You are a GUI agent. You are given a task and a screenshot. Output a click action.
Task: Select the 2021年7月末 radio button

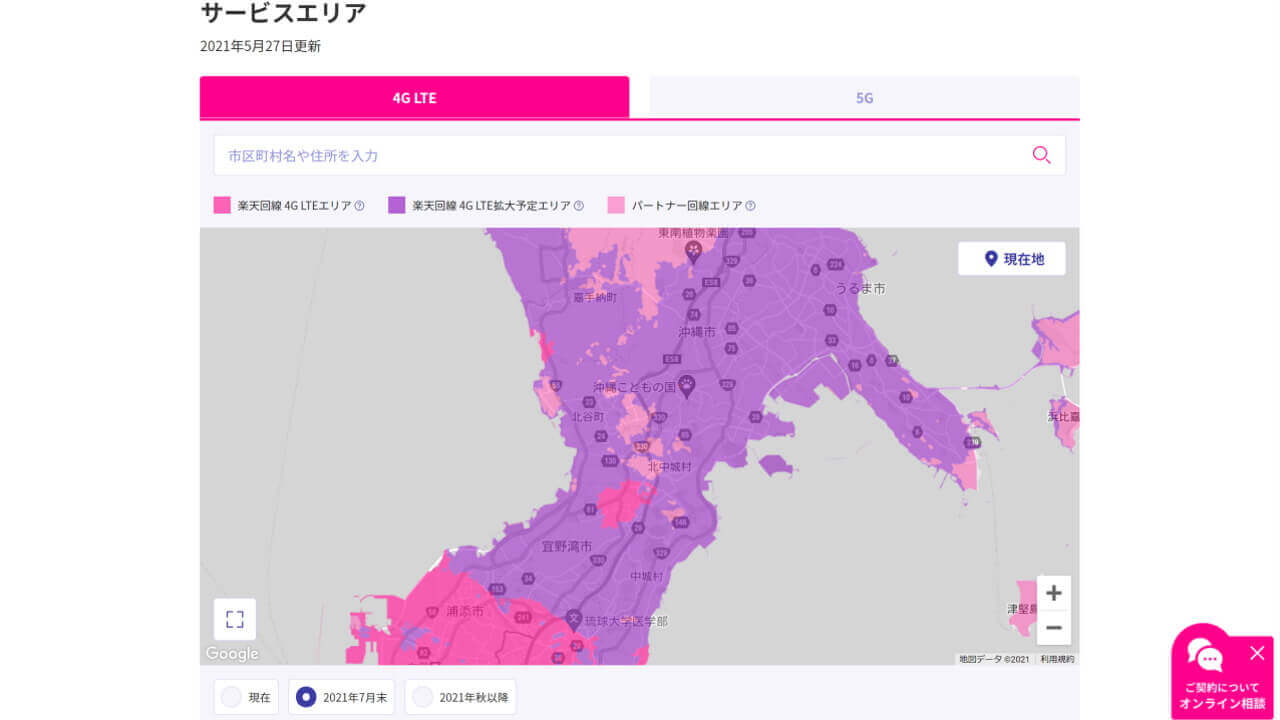click(x=305, y=697)
